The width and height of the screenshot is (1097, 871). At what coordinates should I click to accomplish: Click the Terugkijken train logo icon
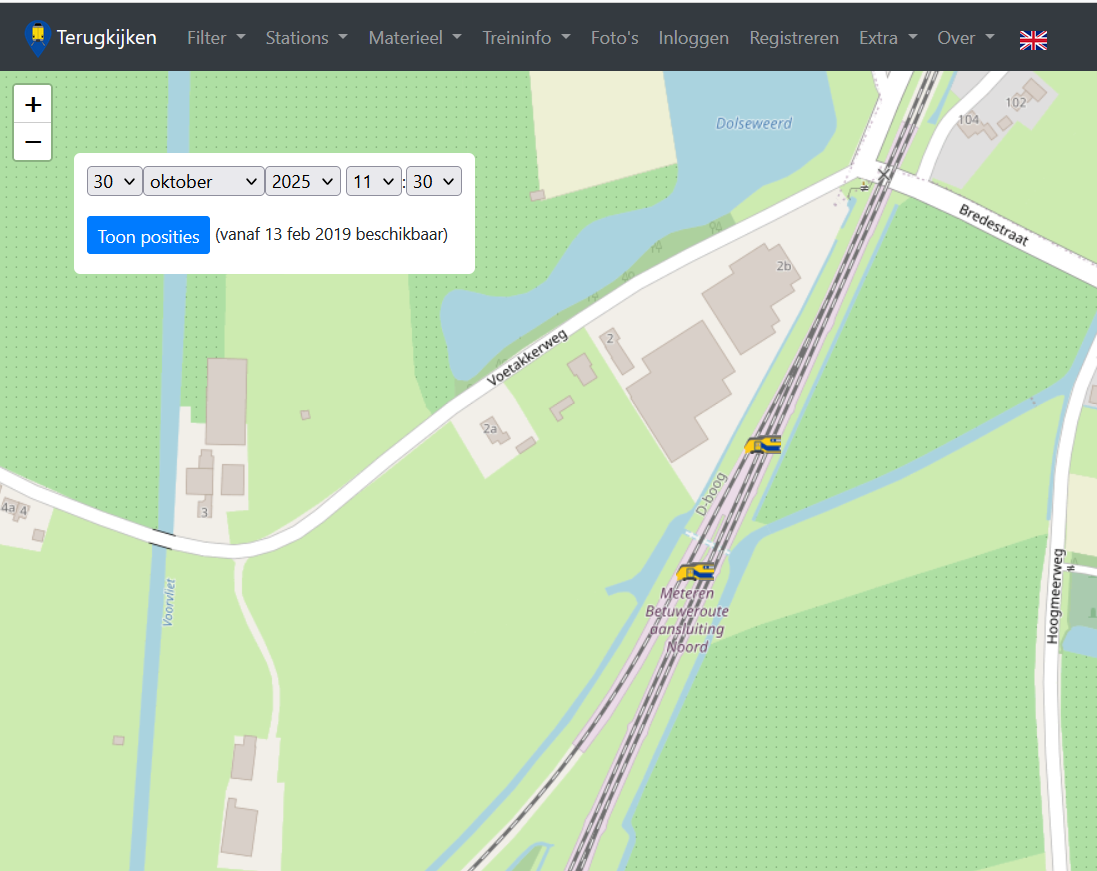pos(38,38)
